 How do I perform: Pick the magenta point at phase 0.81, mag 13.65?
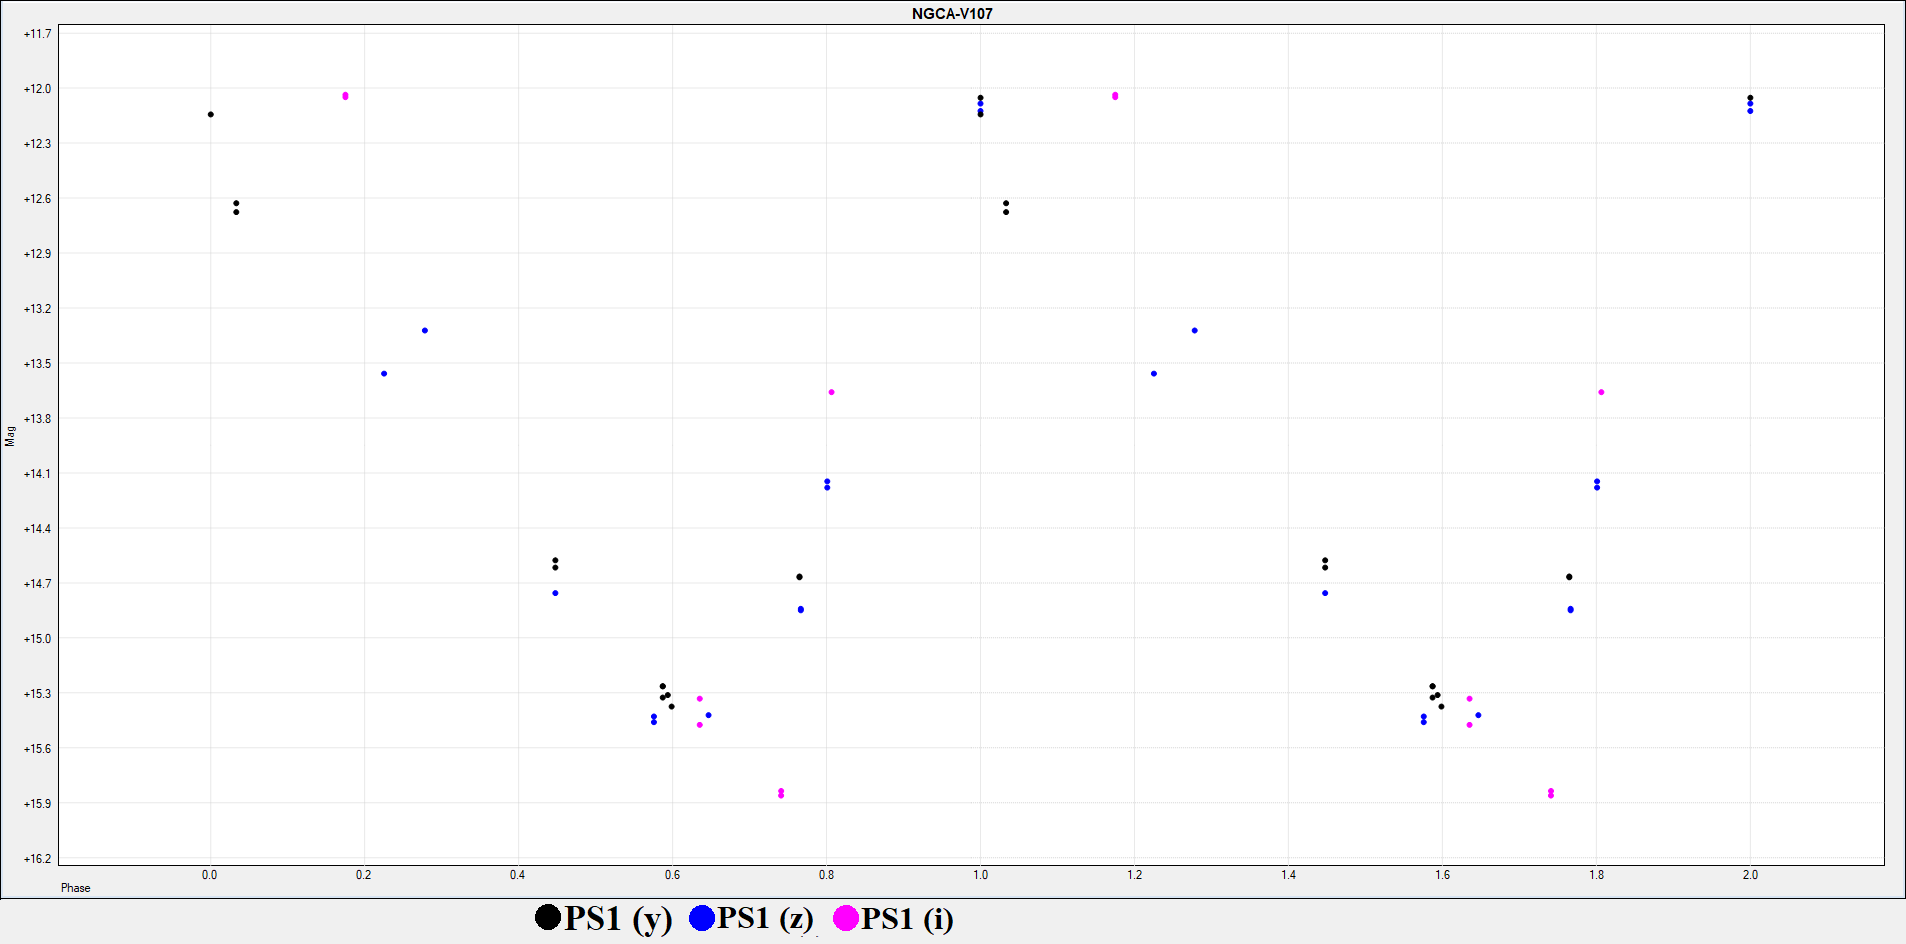pos(831,392)
